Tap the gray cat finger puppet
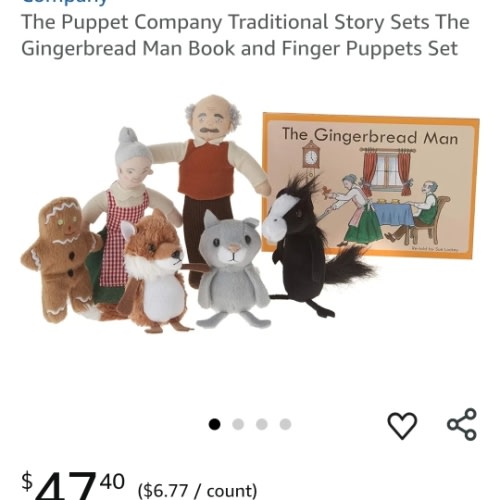The width and height of the screenshot is (500, 500). [x=232, y=269]
